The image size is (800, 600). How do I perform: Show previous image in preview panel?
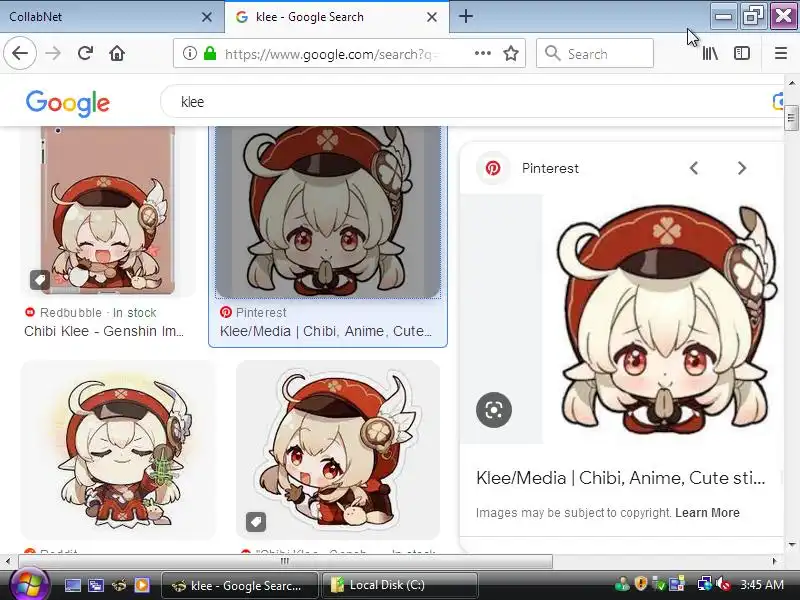click(x=694, y=168)
